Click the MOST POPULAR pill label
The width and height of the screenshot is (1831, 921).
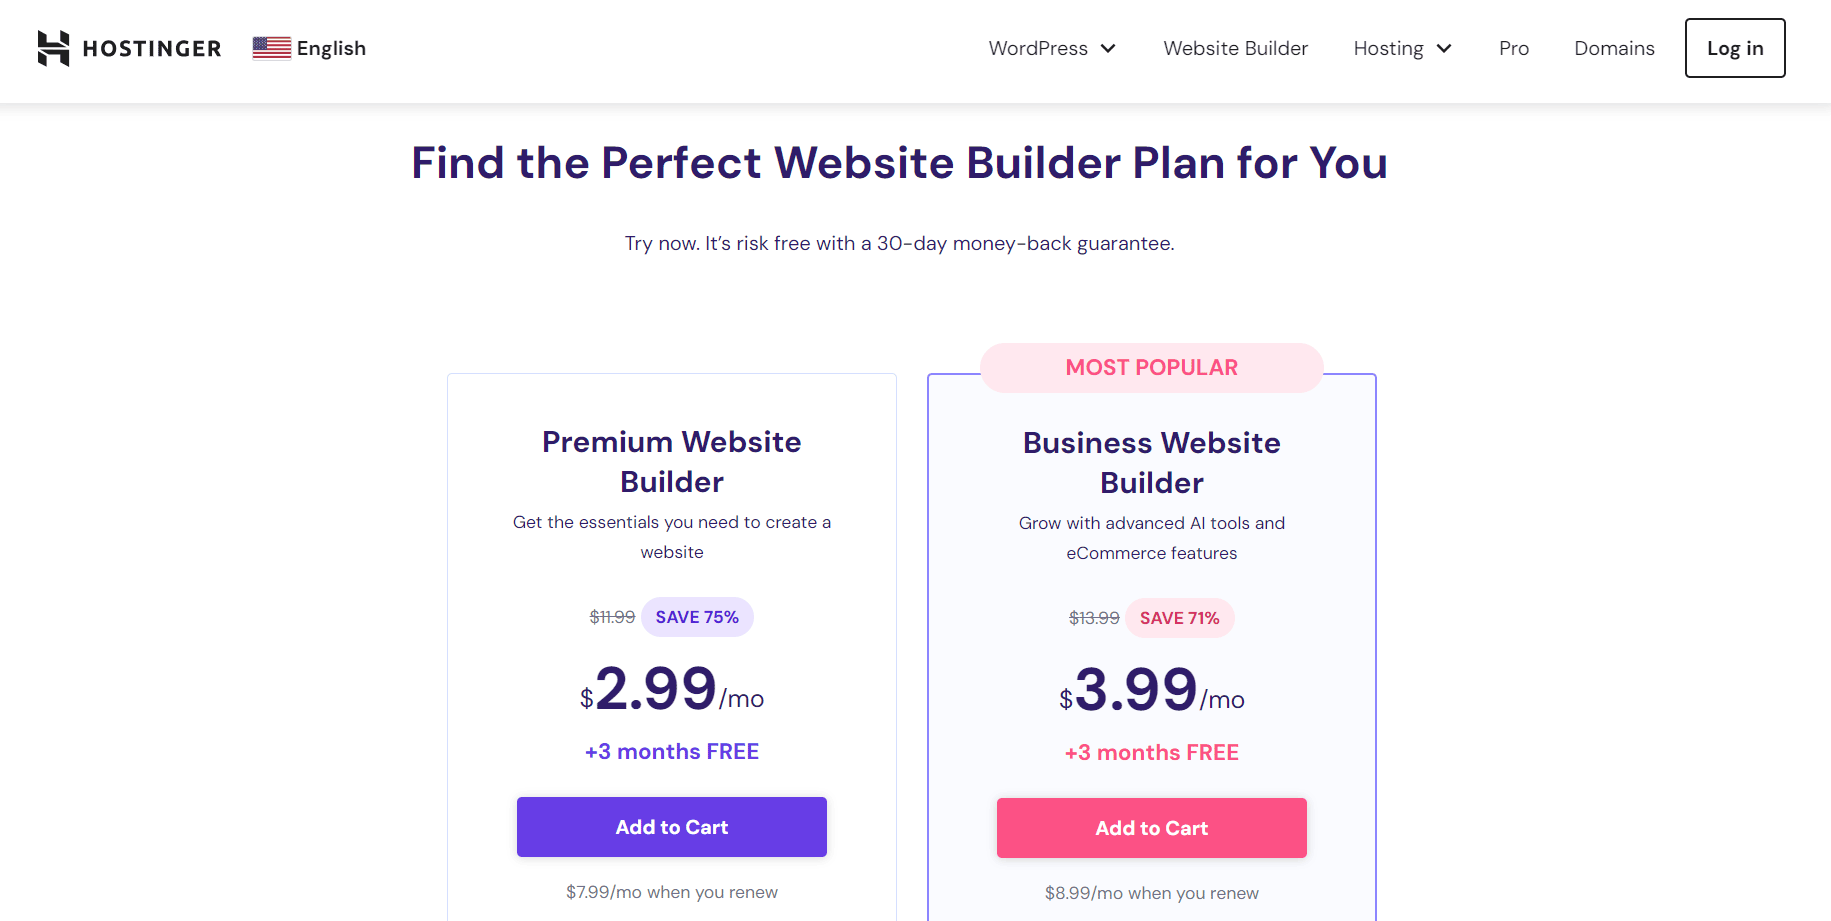[1151, 367]
